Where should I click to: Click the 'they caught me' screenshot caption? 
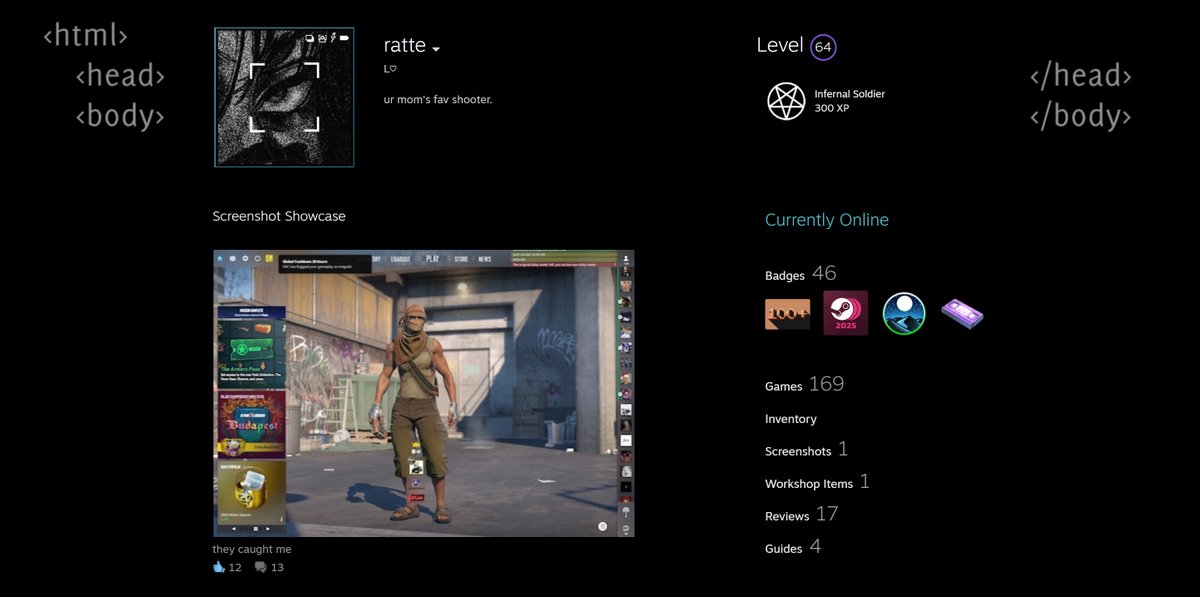coord(252,549)
